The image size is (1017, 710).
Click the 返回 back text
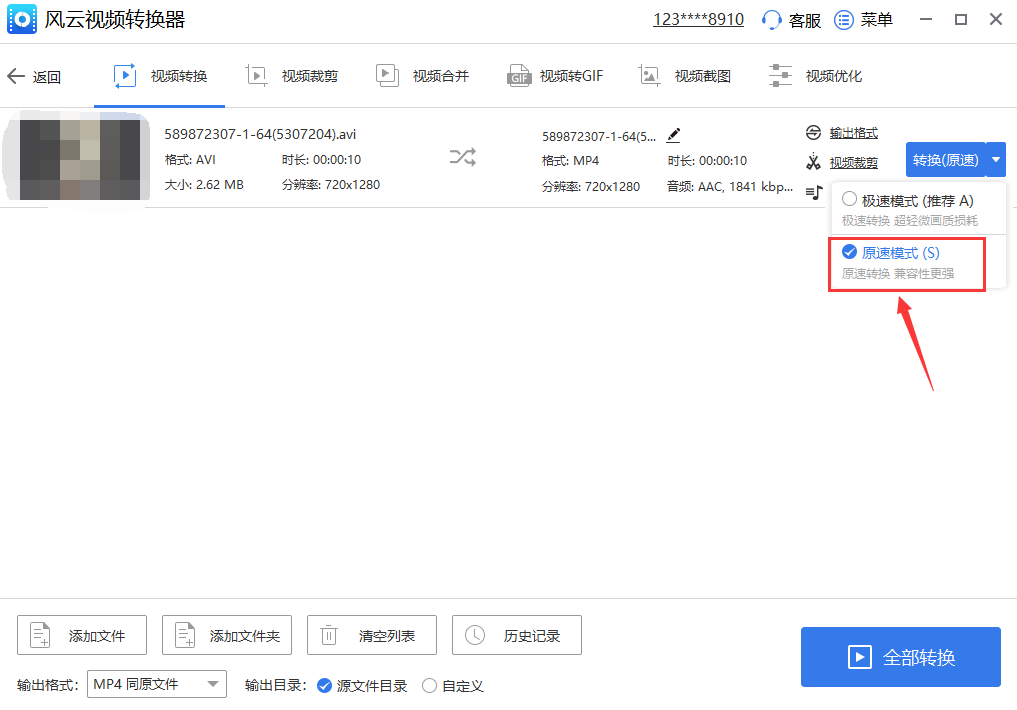coord(47,77)
